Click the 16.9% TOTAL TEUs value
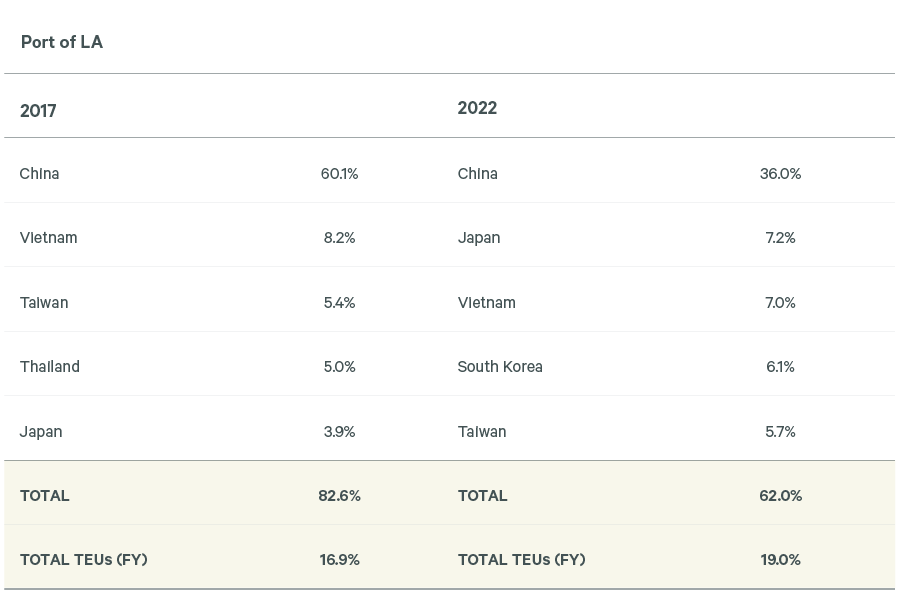 coord(339,560)
